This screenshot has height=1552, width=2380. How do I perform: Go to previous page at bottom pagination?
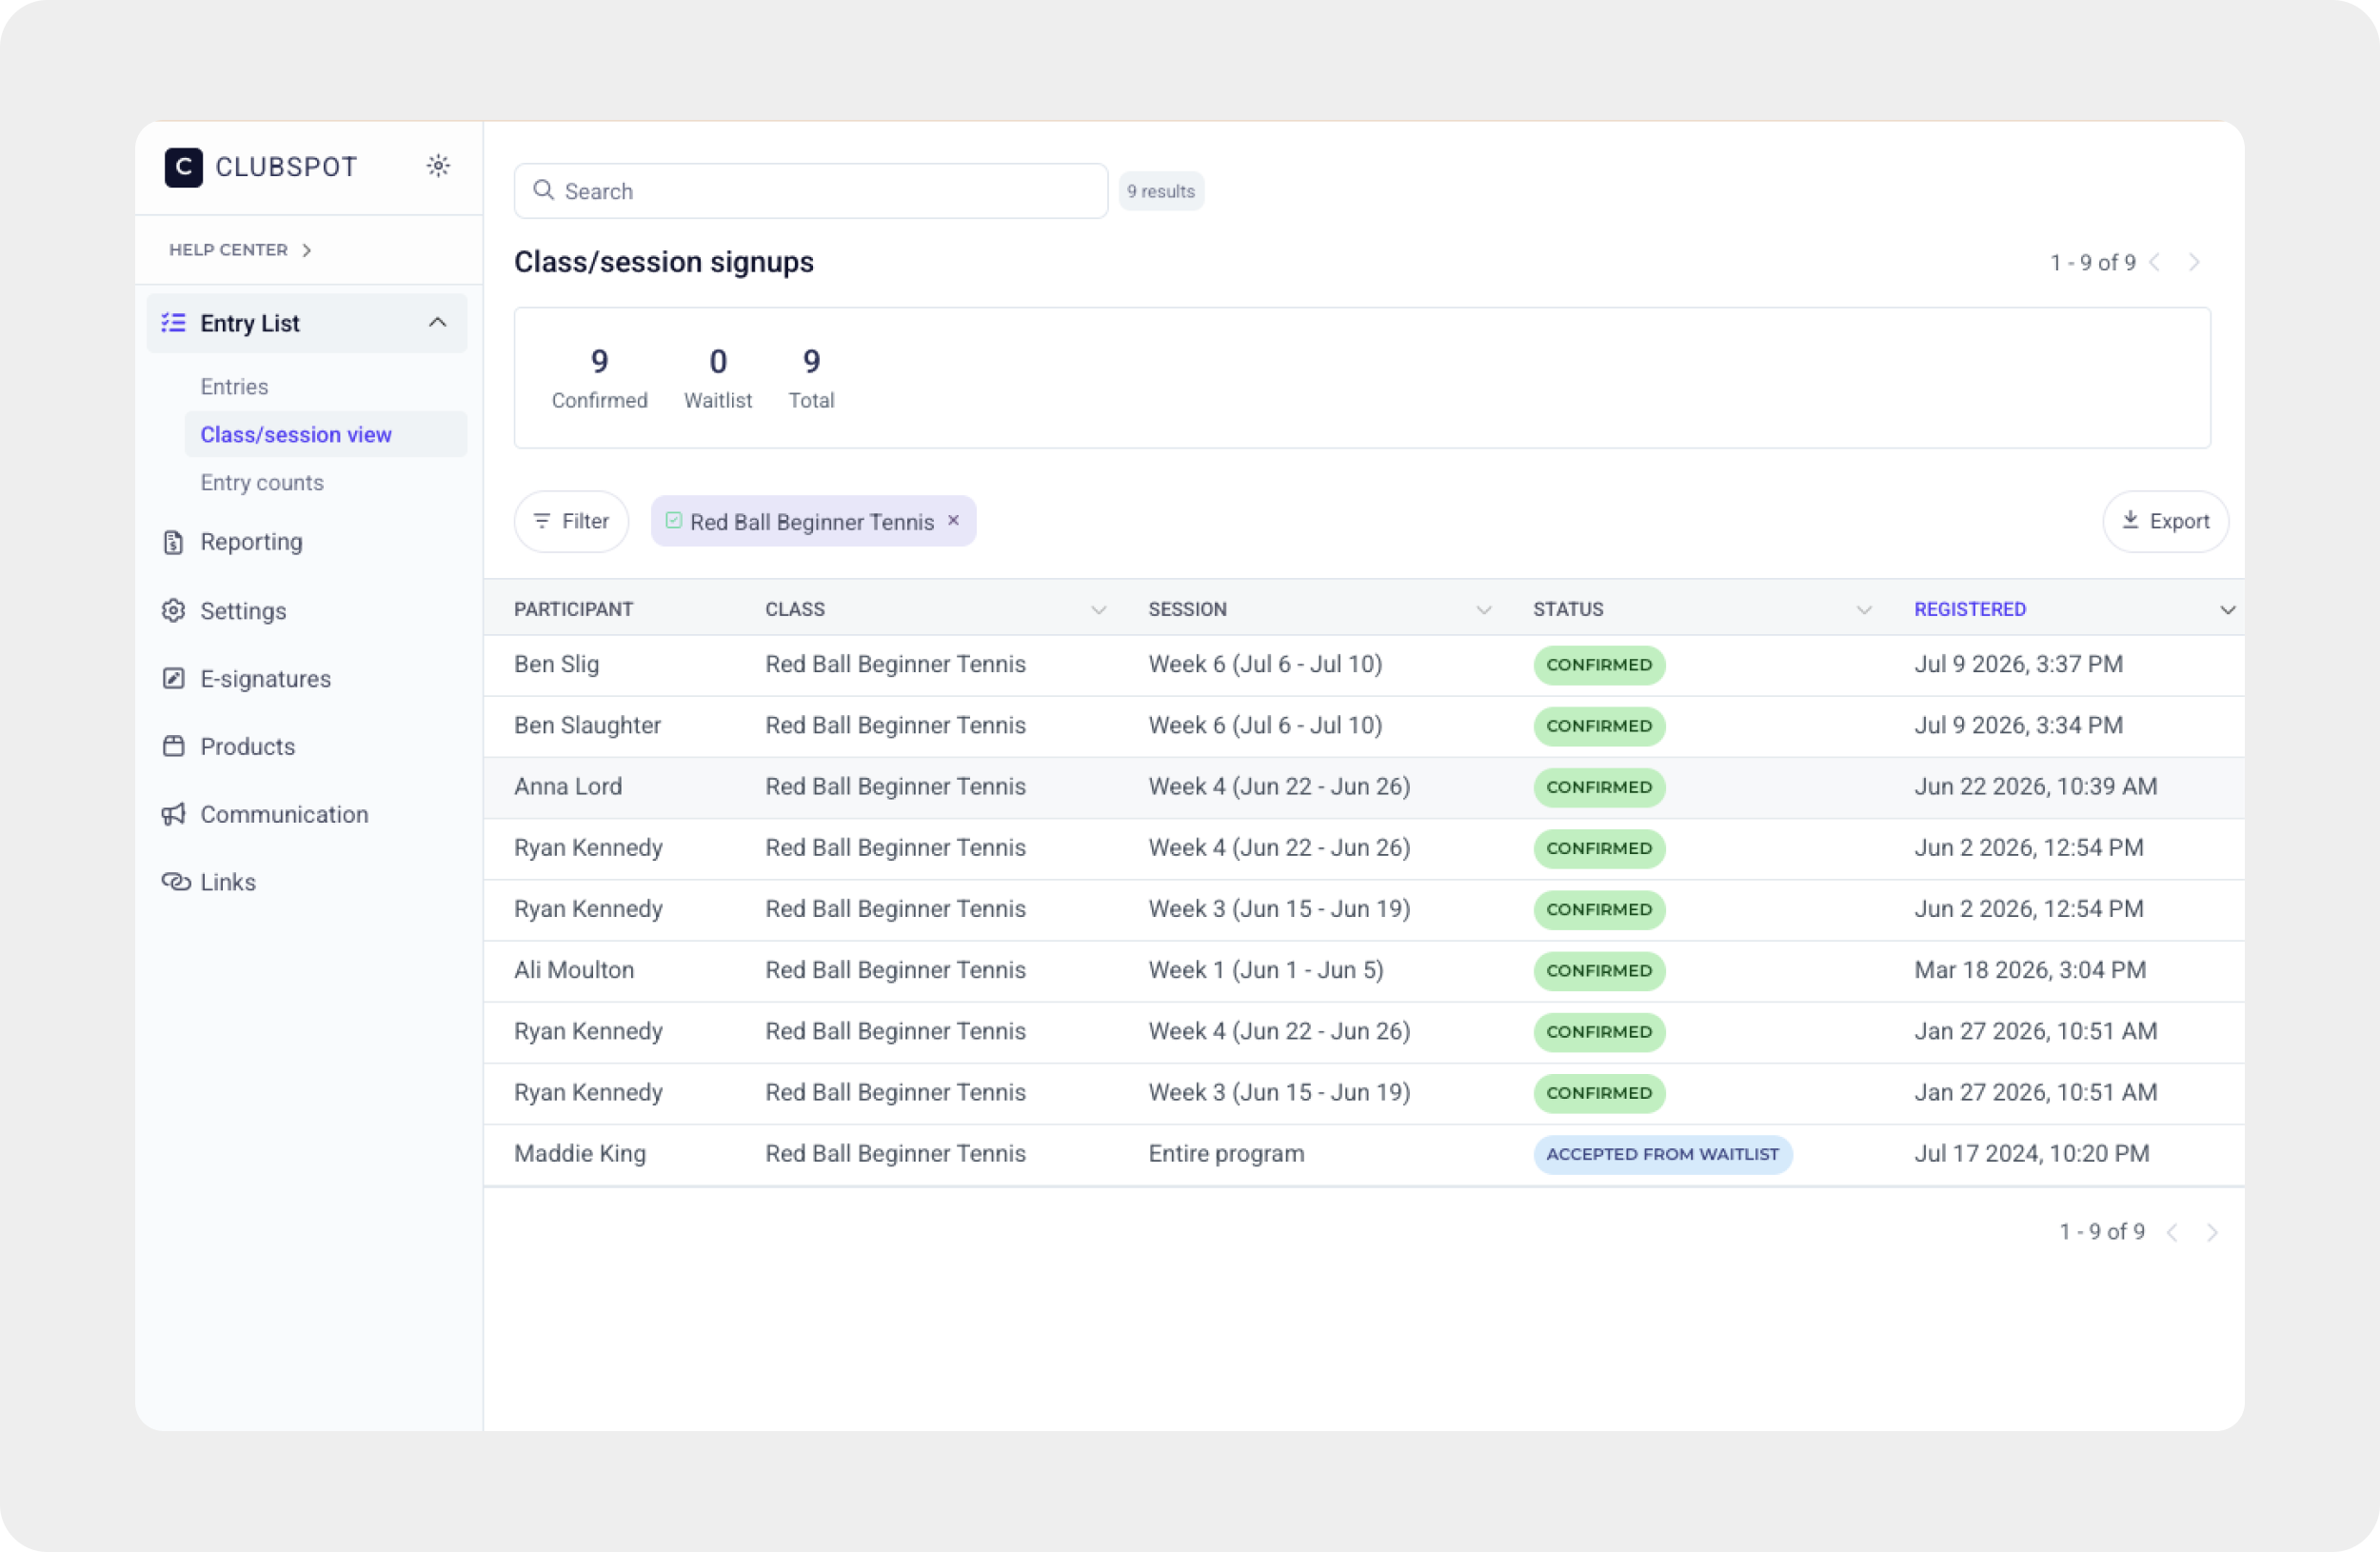click(x=2172, y=1232)
